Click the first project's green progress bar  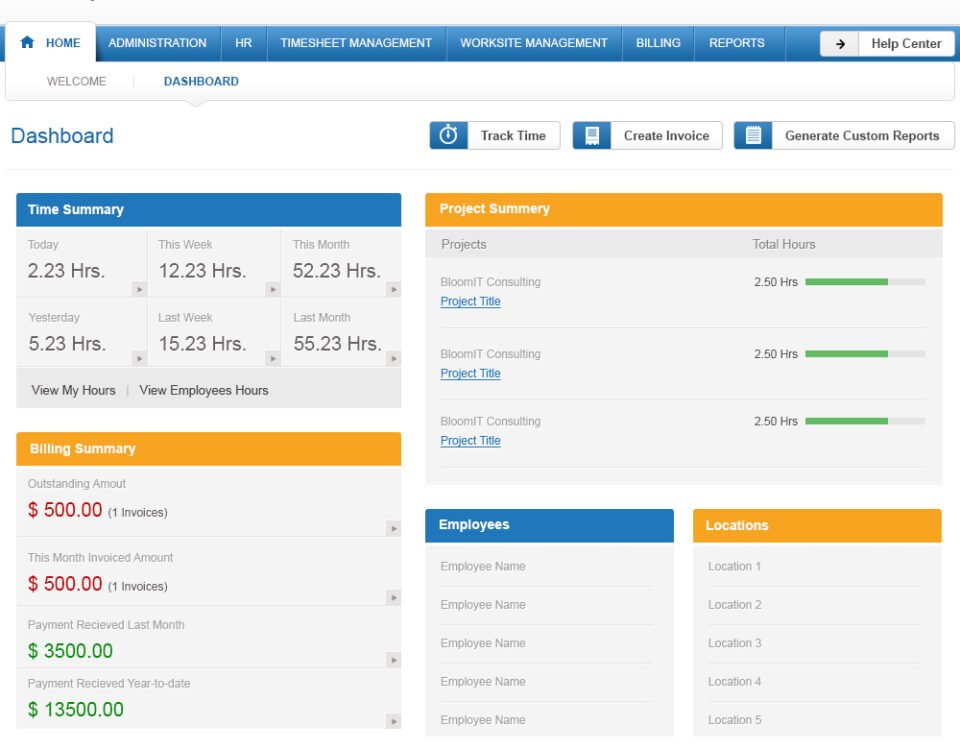[x=846, y=282]
